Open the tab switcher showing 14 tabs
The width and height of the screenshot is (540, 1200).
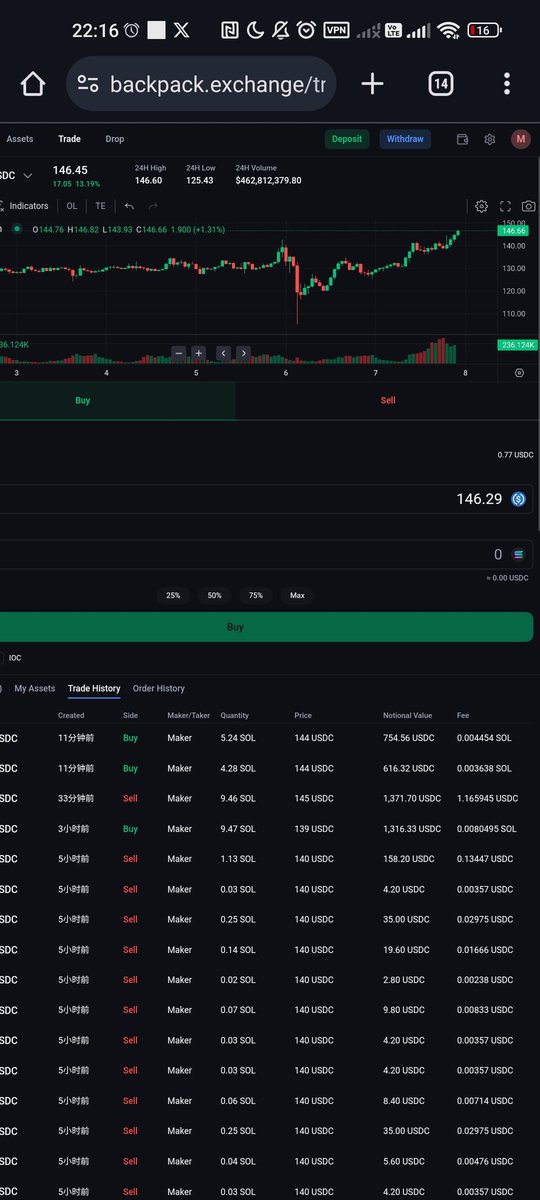[441, 84]
